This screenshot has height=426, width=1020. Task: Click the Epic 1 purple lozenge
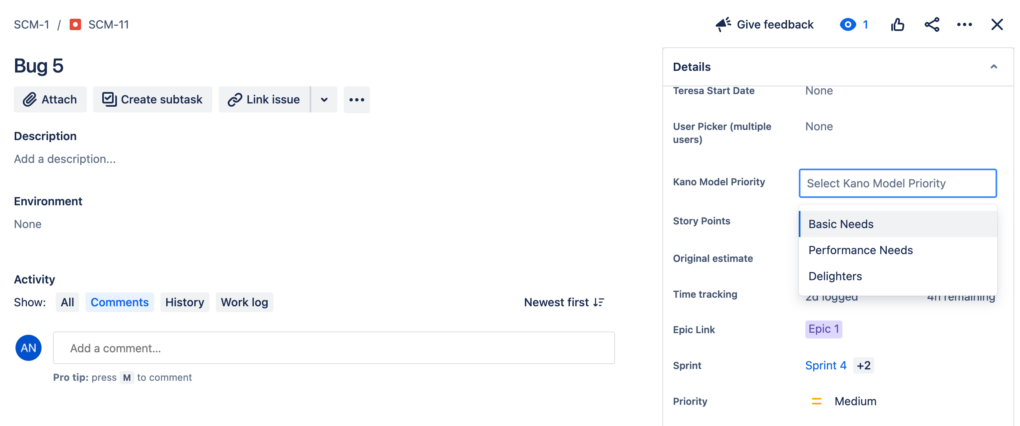(x=824, y=329)
